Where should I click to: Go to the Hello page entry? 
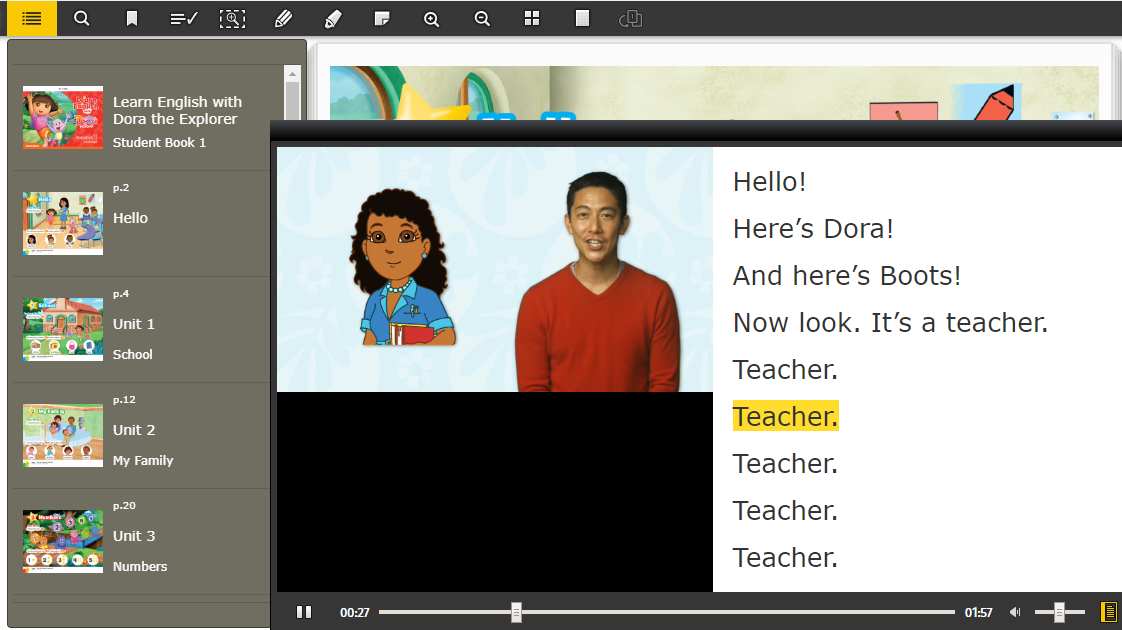coord(142,224)
